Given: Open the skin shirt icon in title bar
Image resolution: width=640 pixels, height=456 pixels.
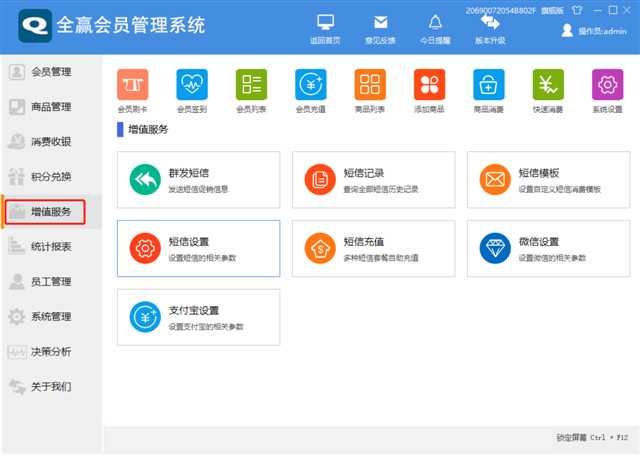Looking at the screenshot, I should [577, 10].
